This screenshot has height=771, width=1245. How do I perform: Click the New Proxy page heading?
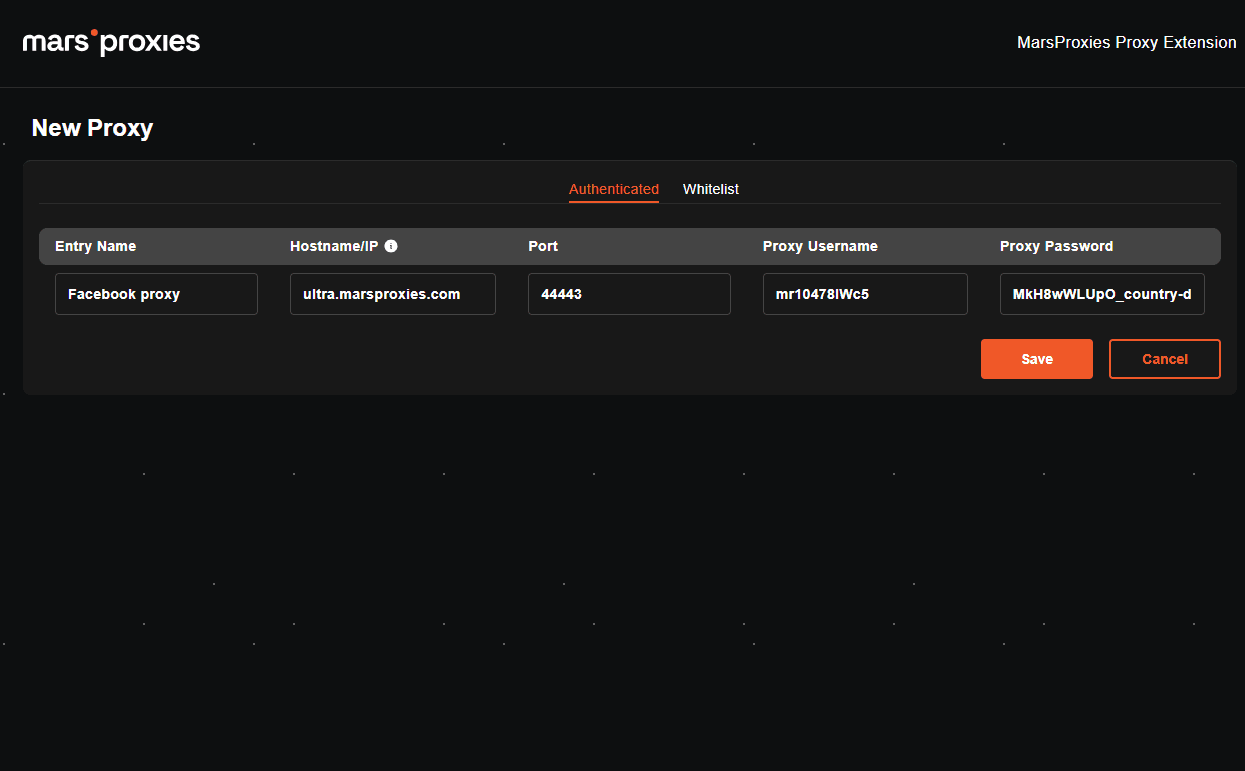92,128
